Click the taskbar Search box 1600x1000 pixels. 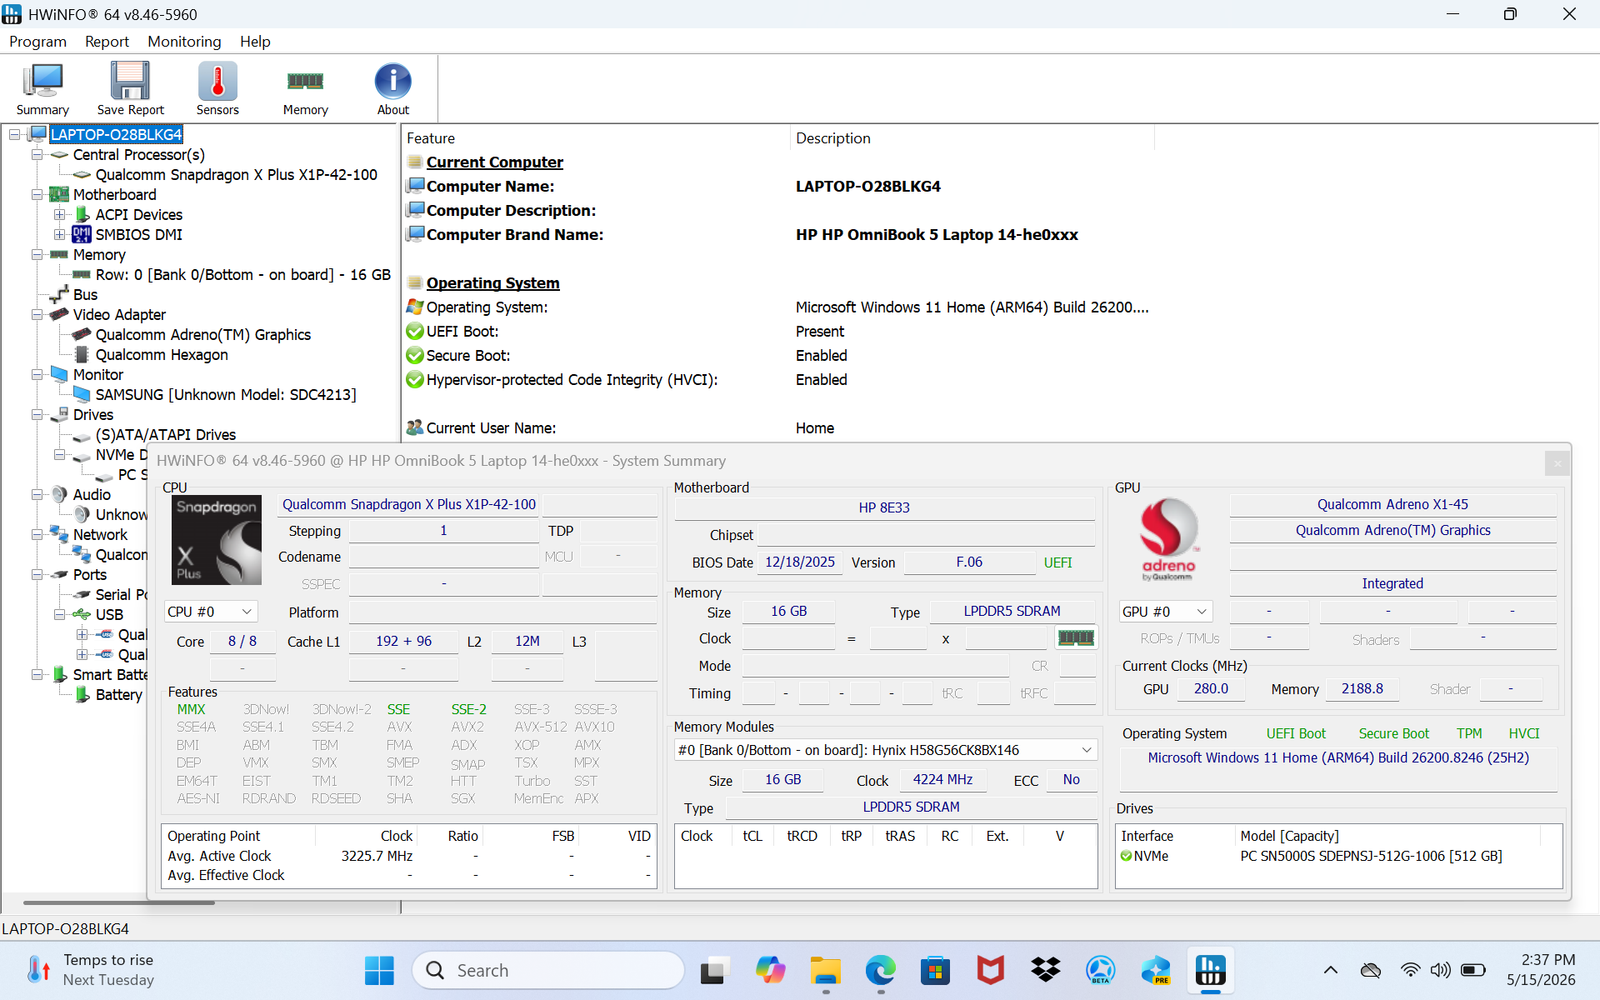pos(548,970)
